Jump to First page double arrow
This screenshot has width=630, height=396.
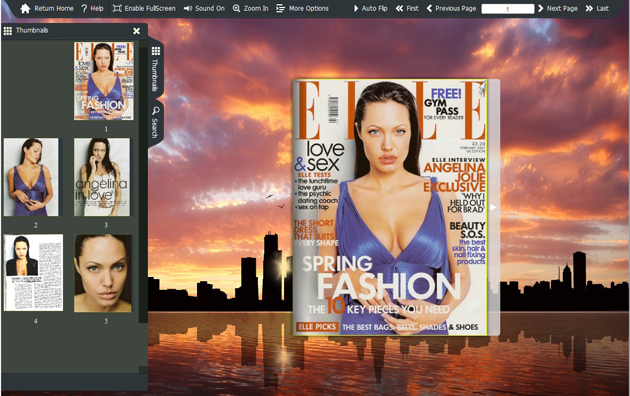coord(399,8)
